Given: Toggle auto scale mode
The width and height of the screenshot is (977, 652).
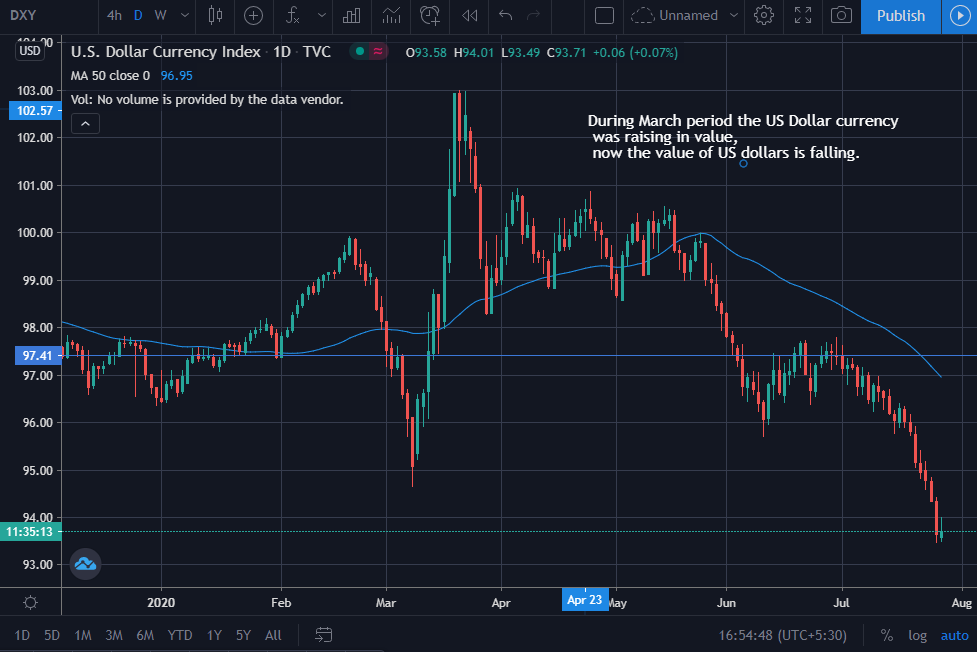Looking at the screenshot, I should [955, 635].
